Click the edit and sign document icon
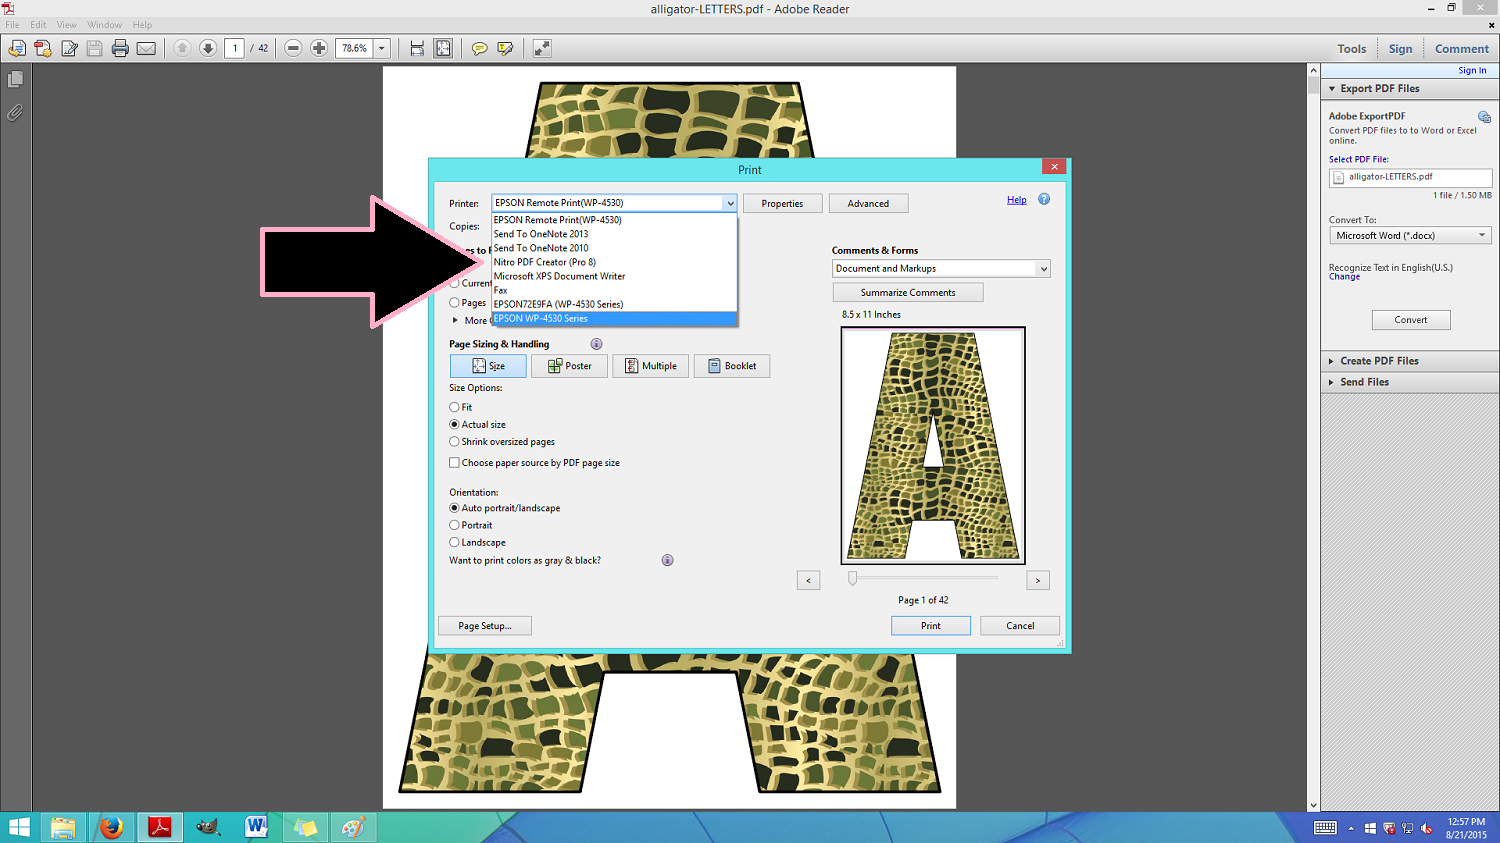1500x843 pixels. pyautogui.click(x=69, y=48)
